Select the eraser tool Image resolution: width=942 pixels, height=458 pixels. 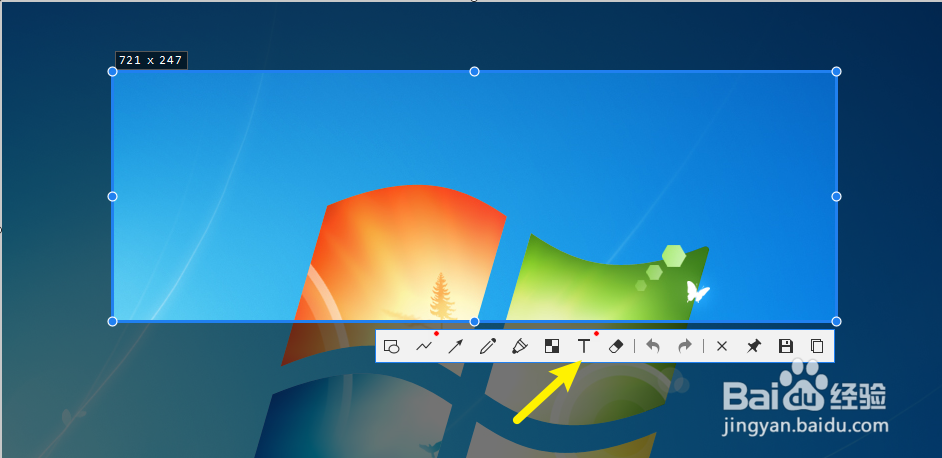tap(616, 346)
